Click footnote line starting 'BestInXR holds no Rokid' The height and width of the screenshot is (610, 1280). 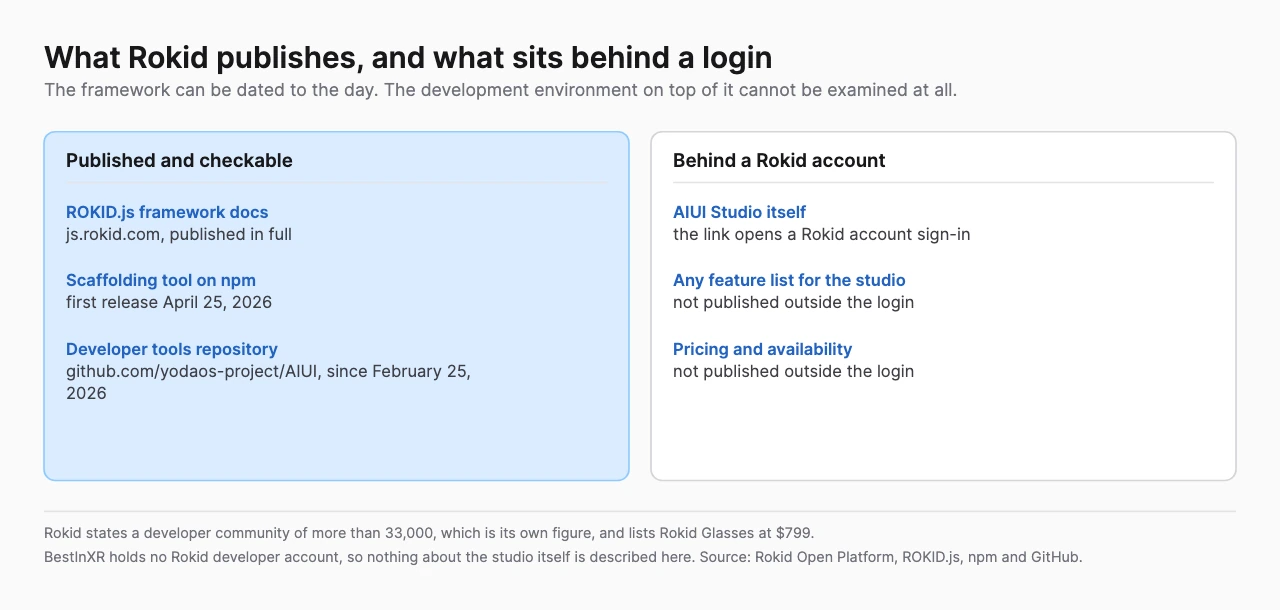pyautogui.click(x=563, y=557)
